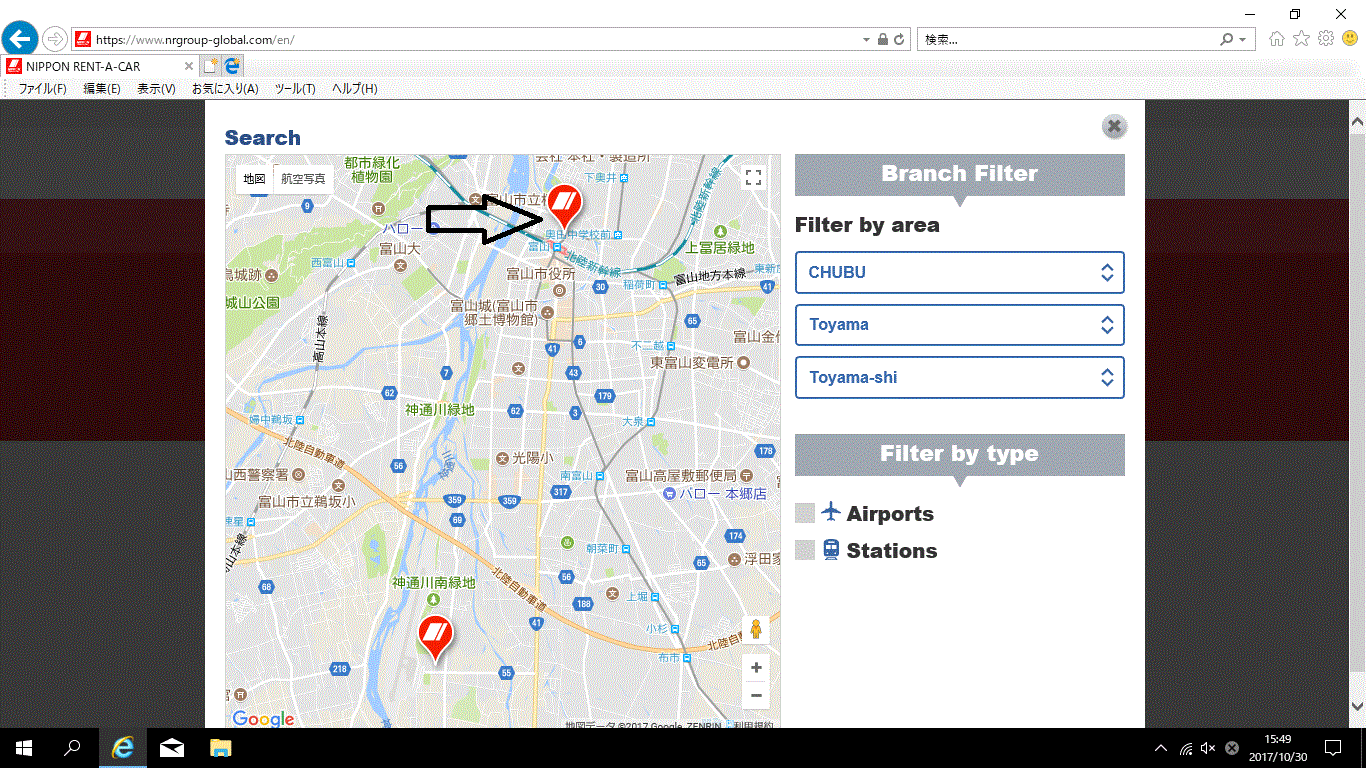Check the Airports filter checkbox
This screenshot has height=768, width=1366.
805,513
